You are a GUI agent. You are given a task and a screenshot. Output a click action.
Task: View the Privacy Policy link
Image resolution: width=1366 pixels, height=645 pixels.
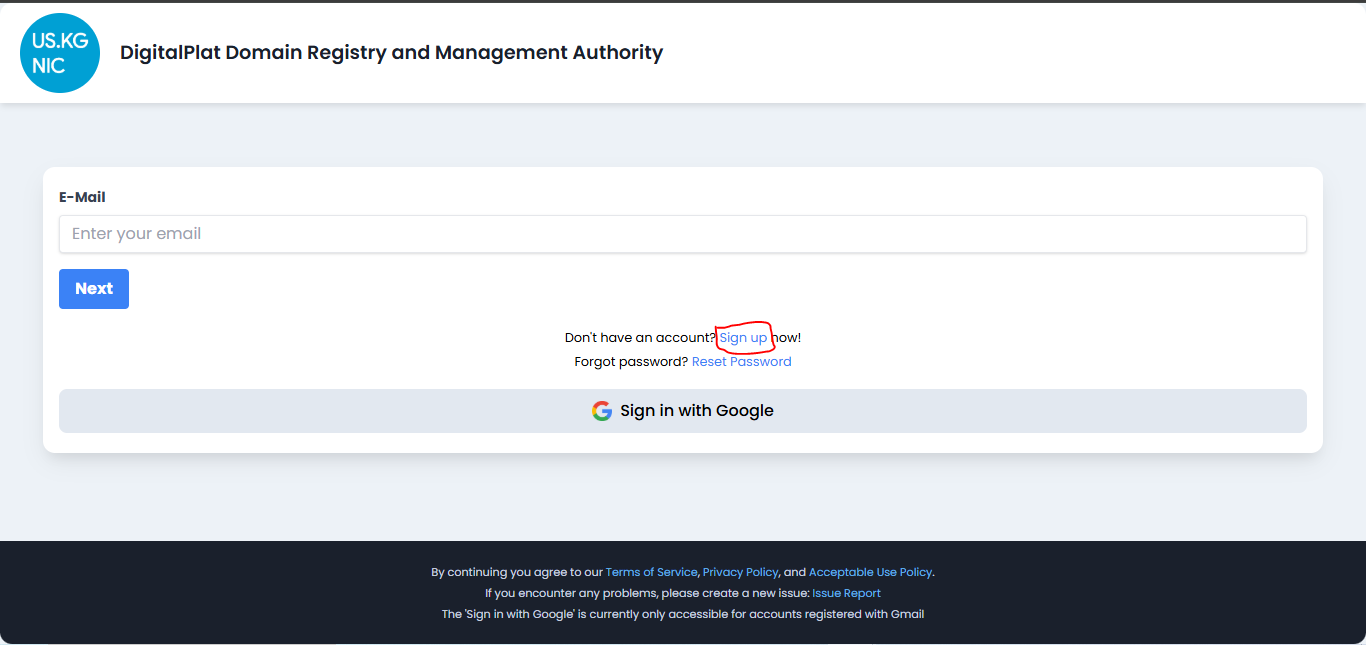(740, 572)
